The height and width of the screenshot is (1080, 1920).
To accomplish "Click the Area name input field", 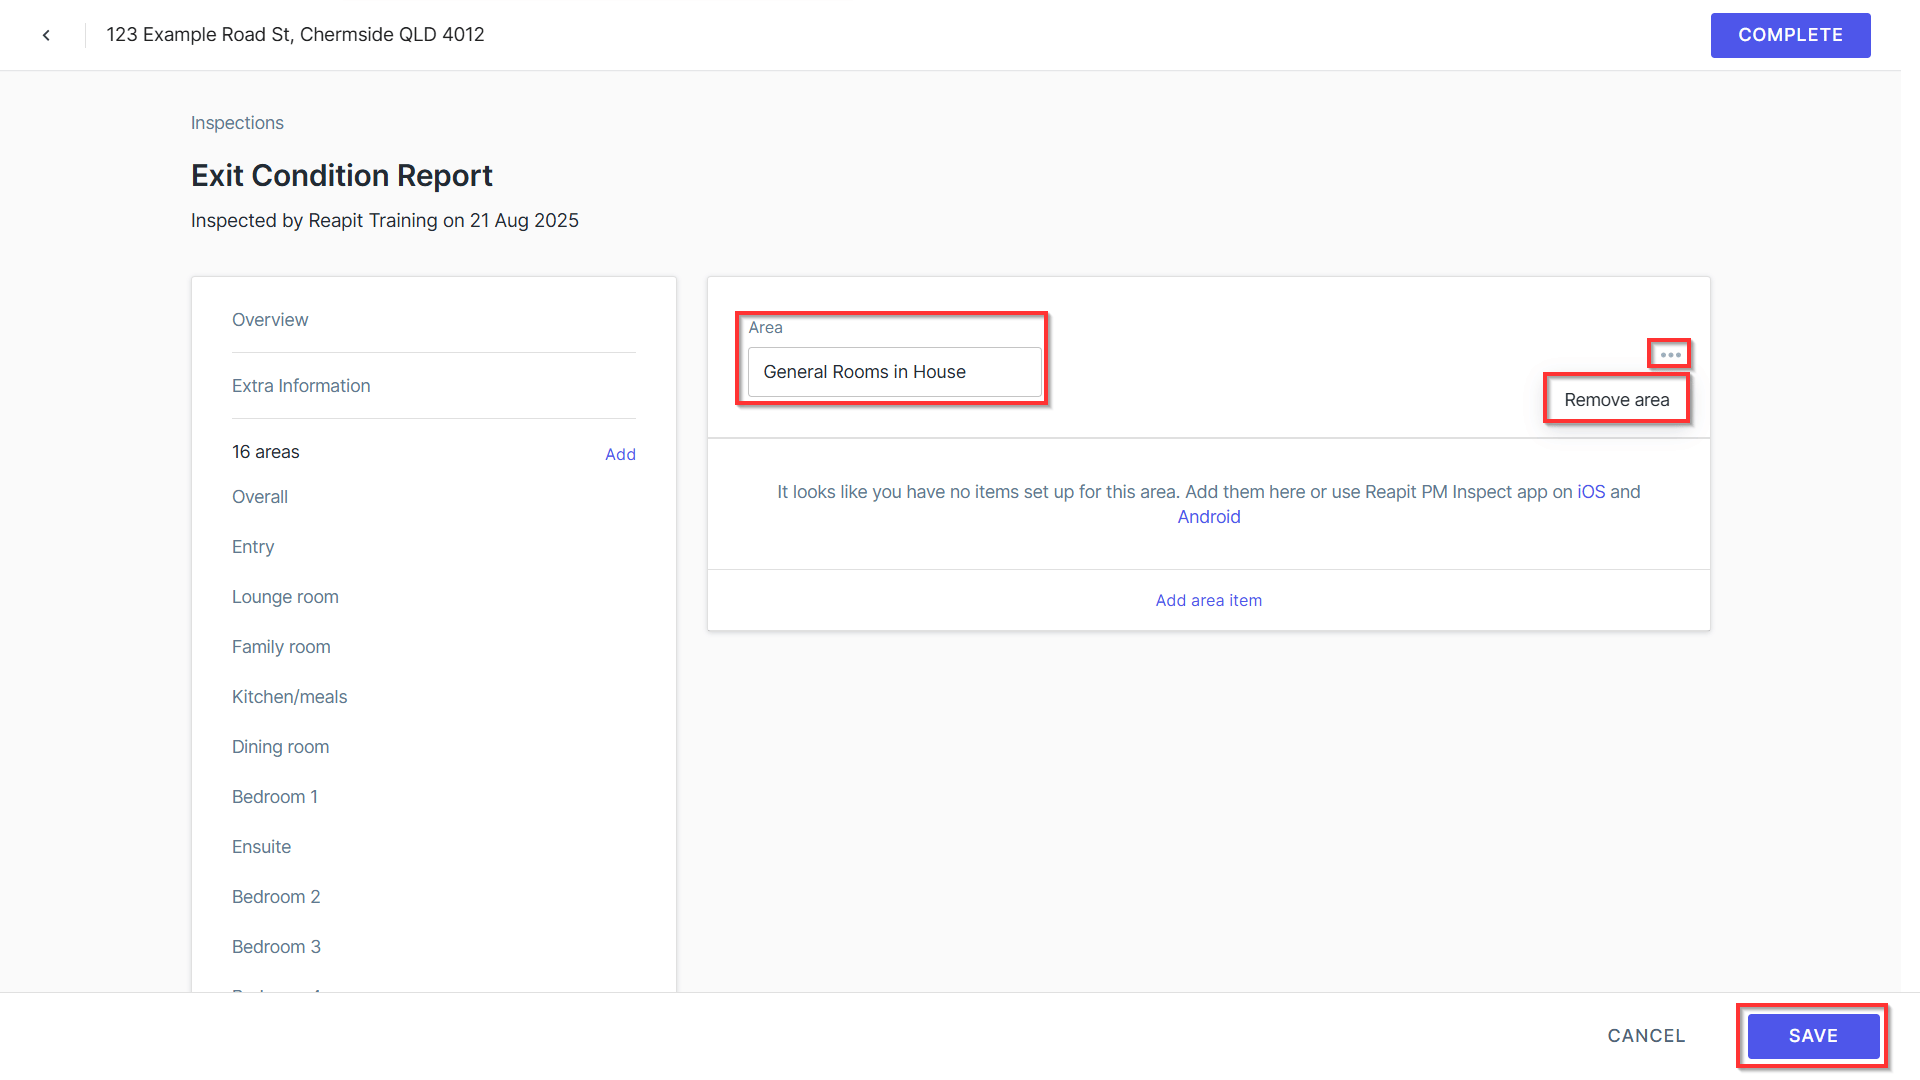I will (x=895, y=372).
